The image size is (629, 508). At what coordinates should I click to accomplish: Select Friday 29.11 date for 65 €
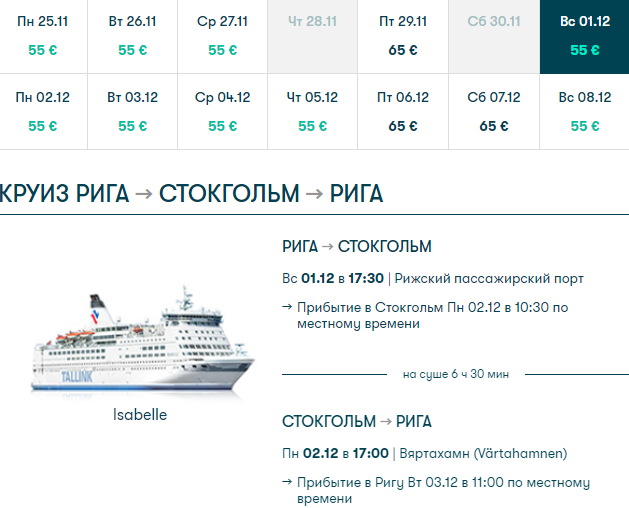tap(403, 35)
